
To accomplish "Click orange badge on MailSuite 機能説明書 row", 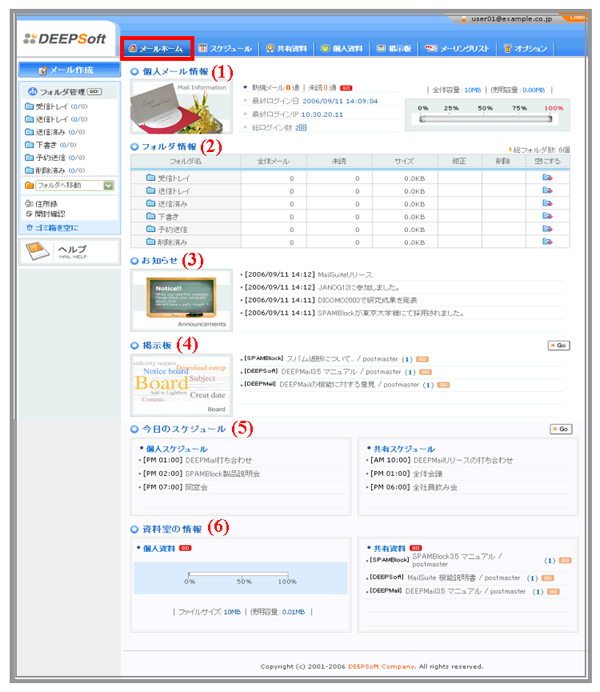I will point(548,578).
